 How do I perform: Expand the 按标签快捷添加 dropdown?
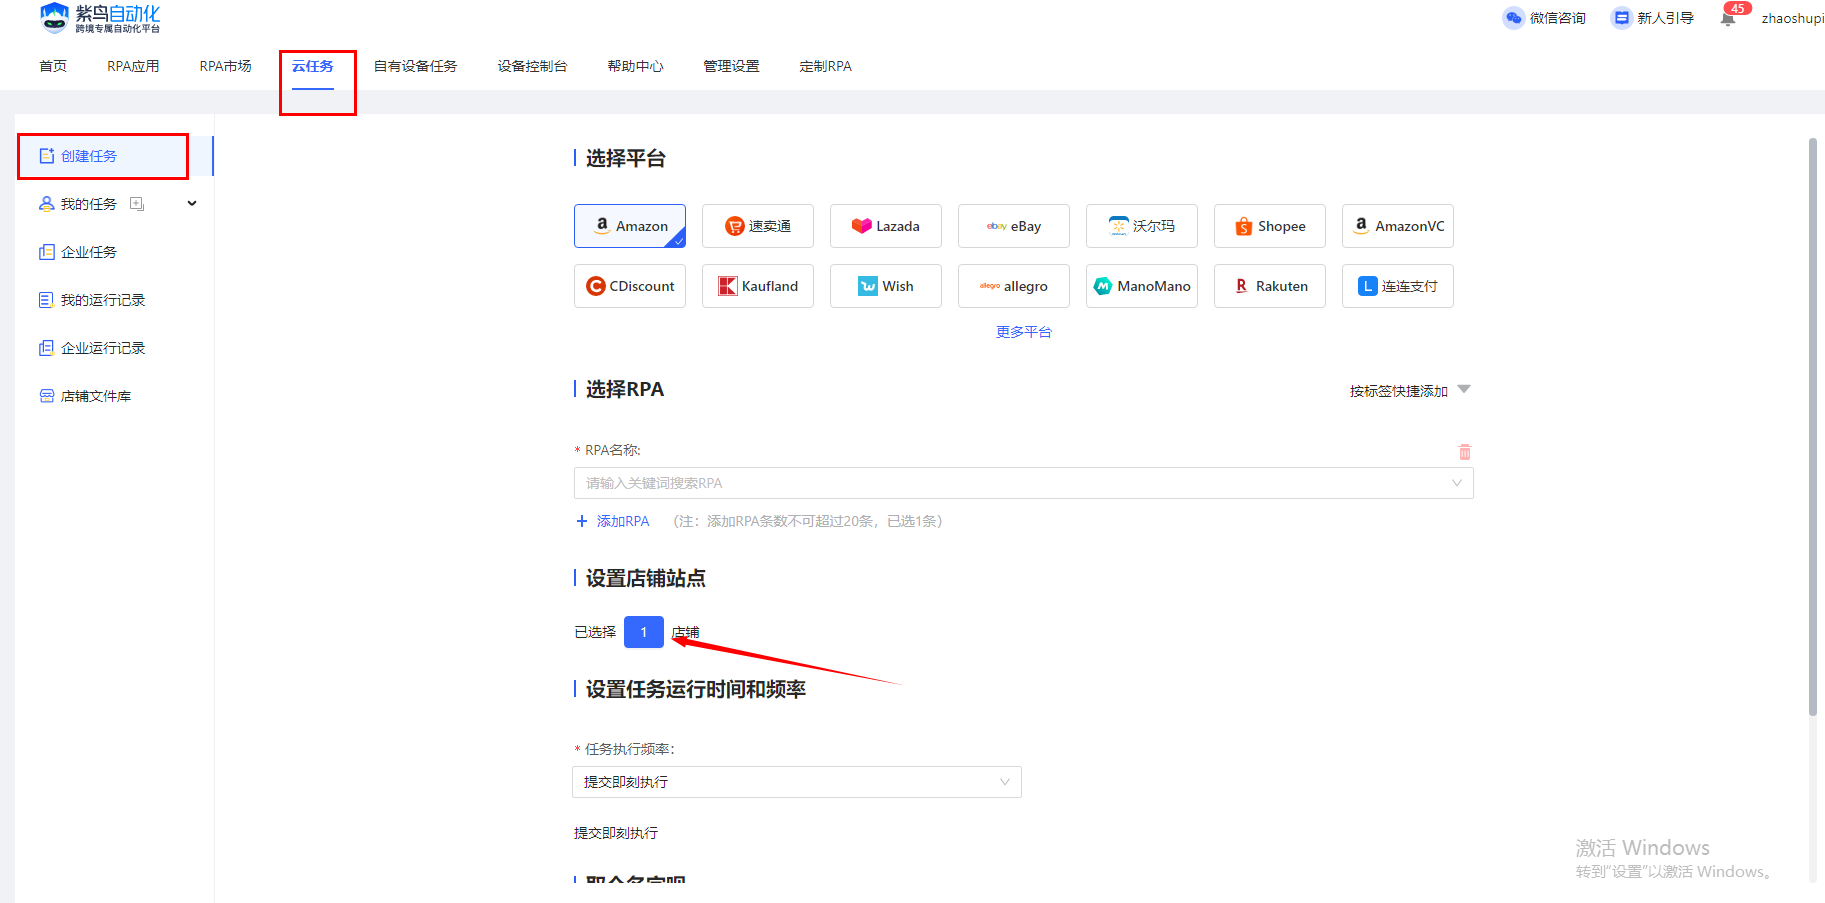pyautogui.click(x=1410, y=391)
